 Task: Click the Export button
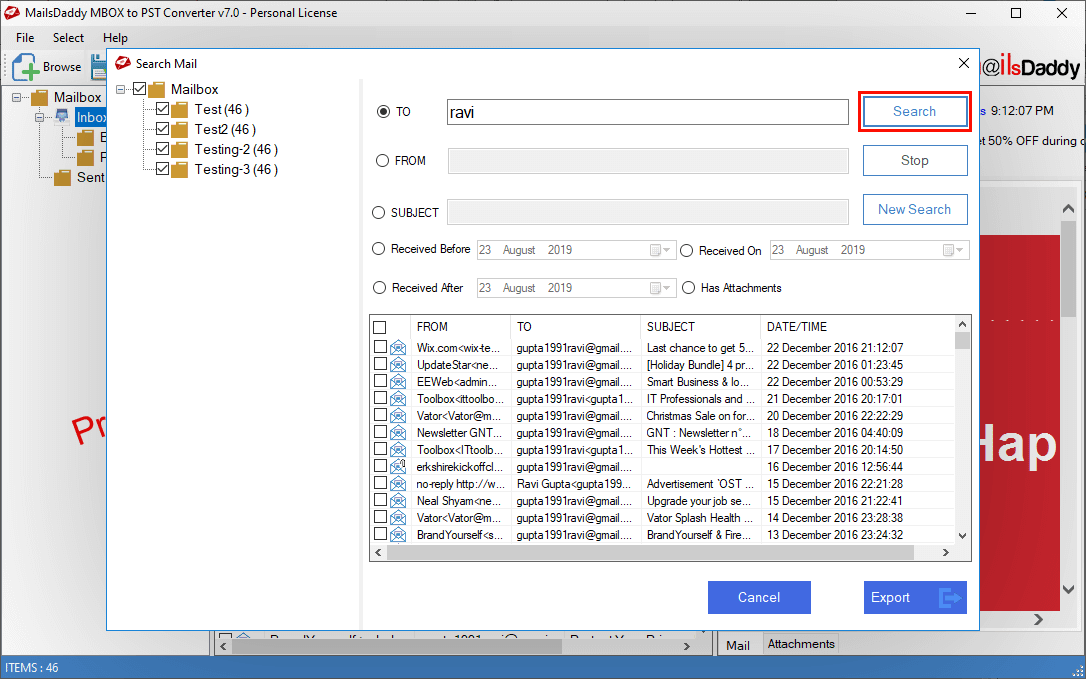[x=915, y=597]
